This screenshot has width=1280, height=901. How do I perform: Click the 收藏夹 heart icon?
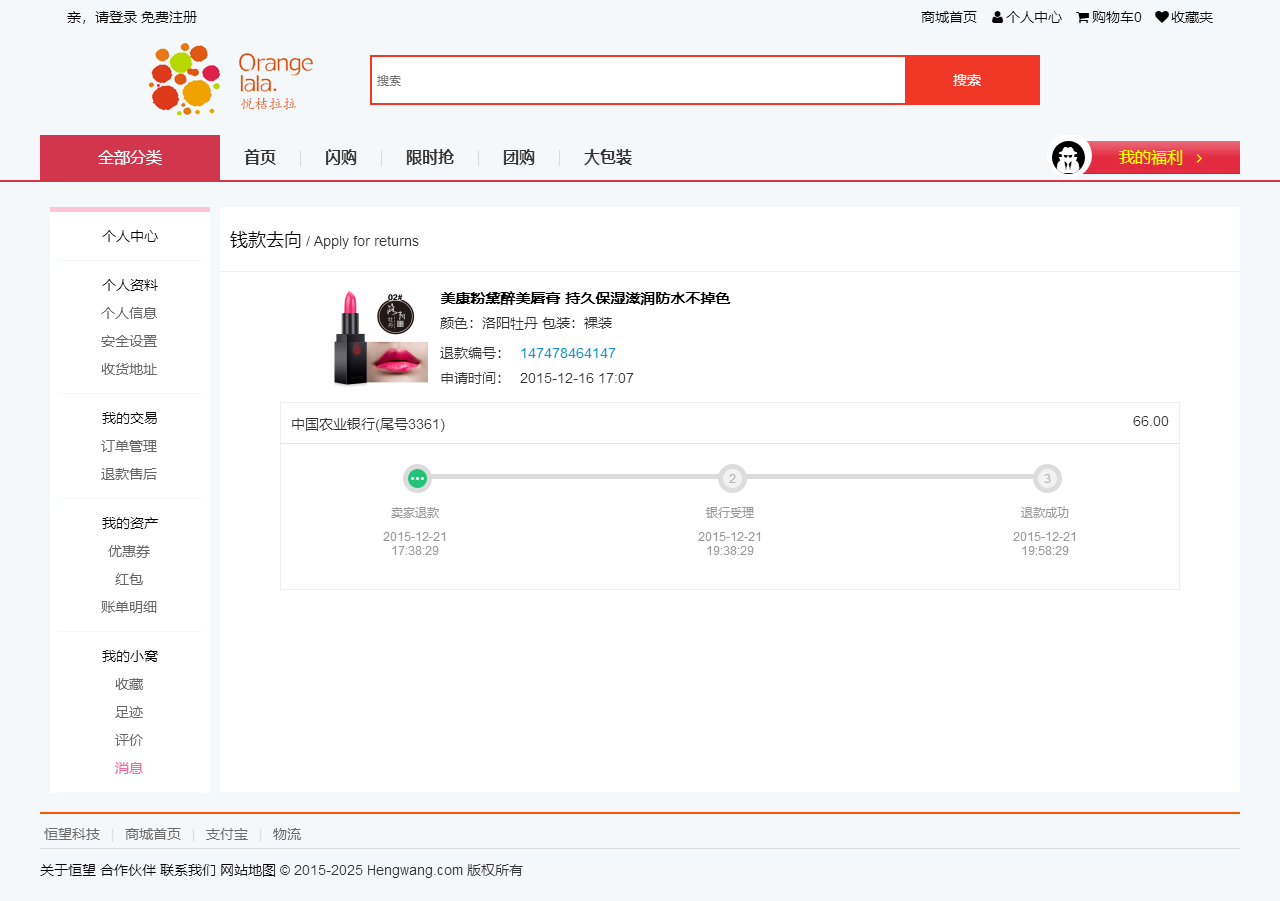click(1161, 17)
